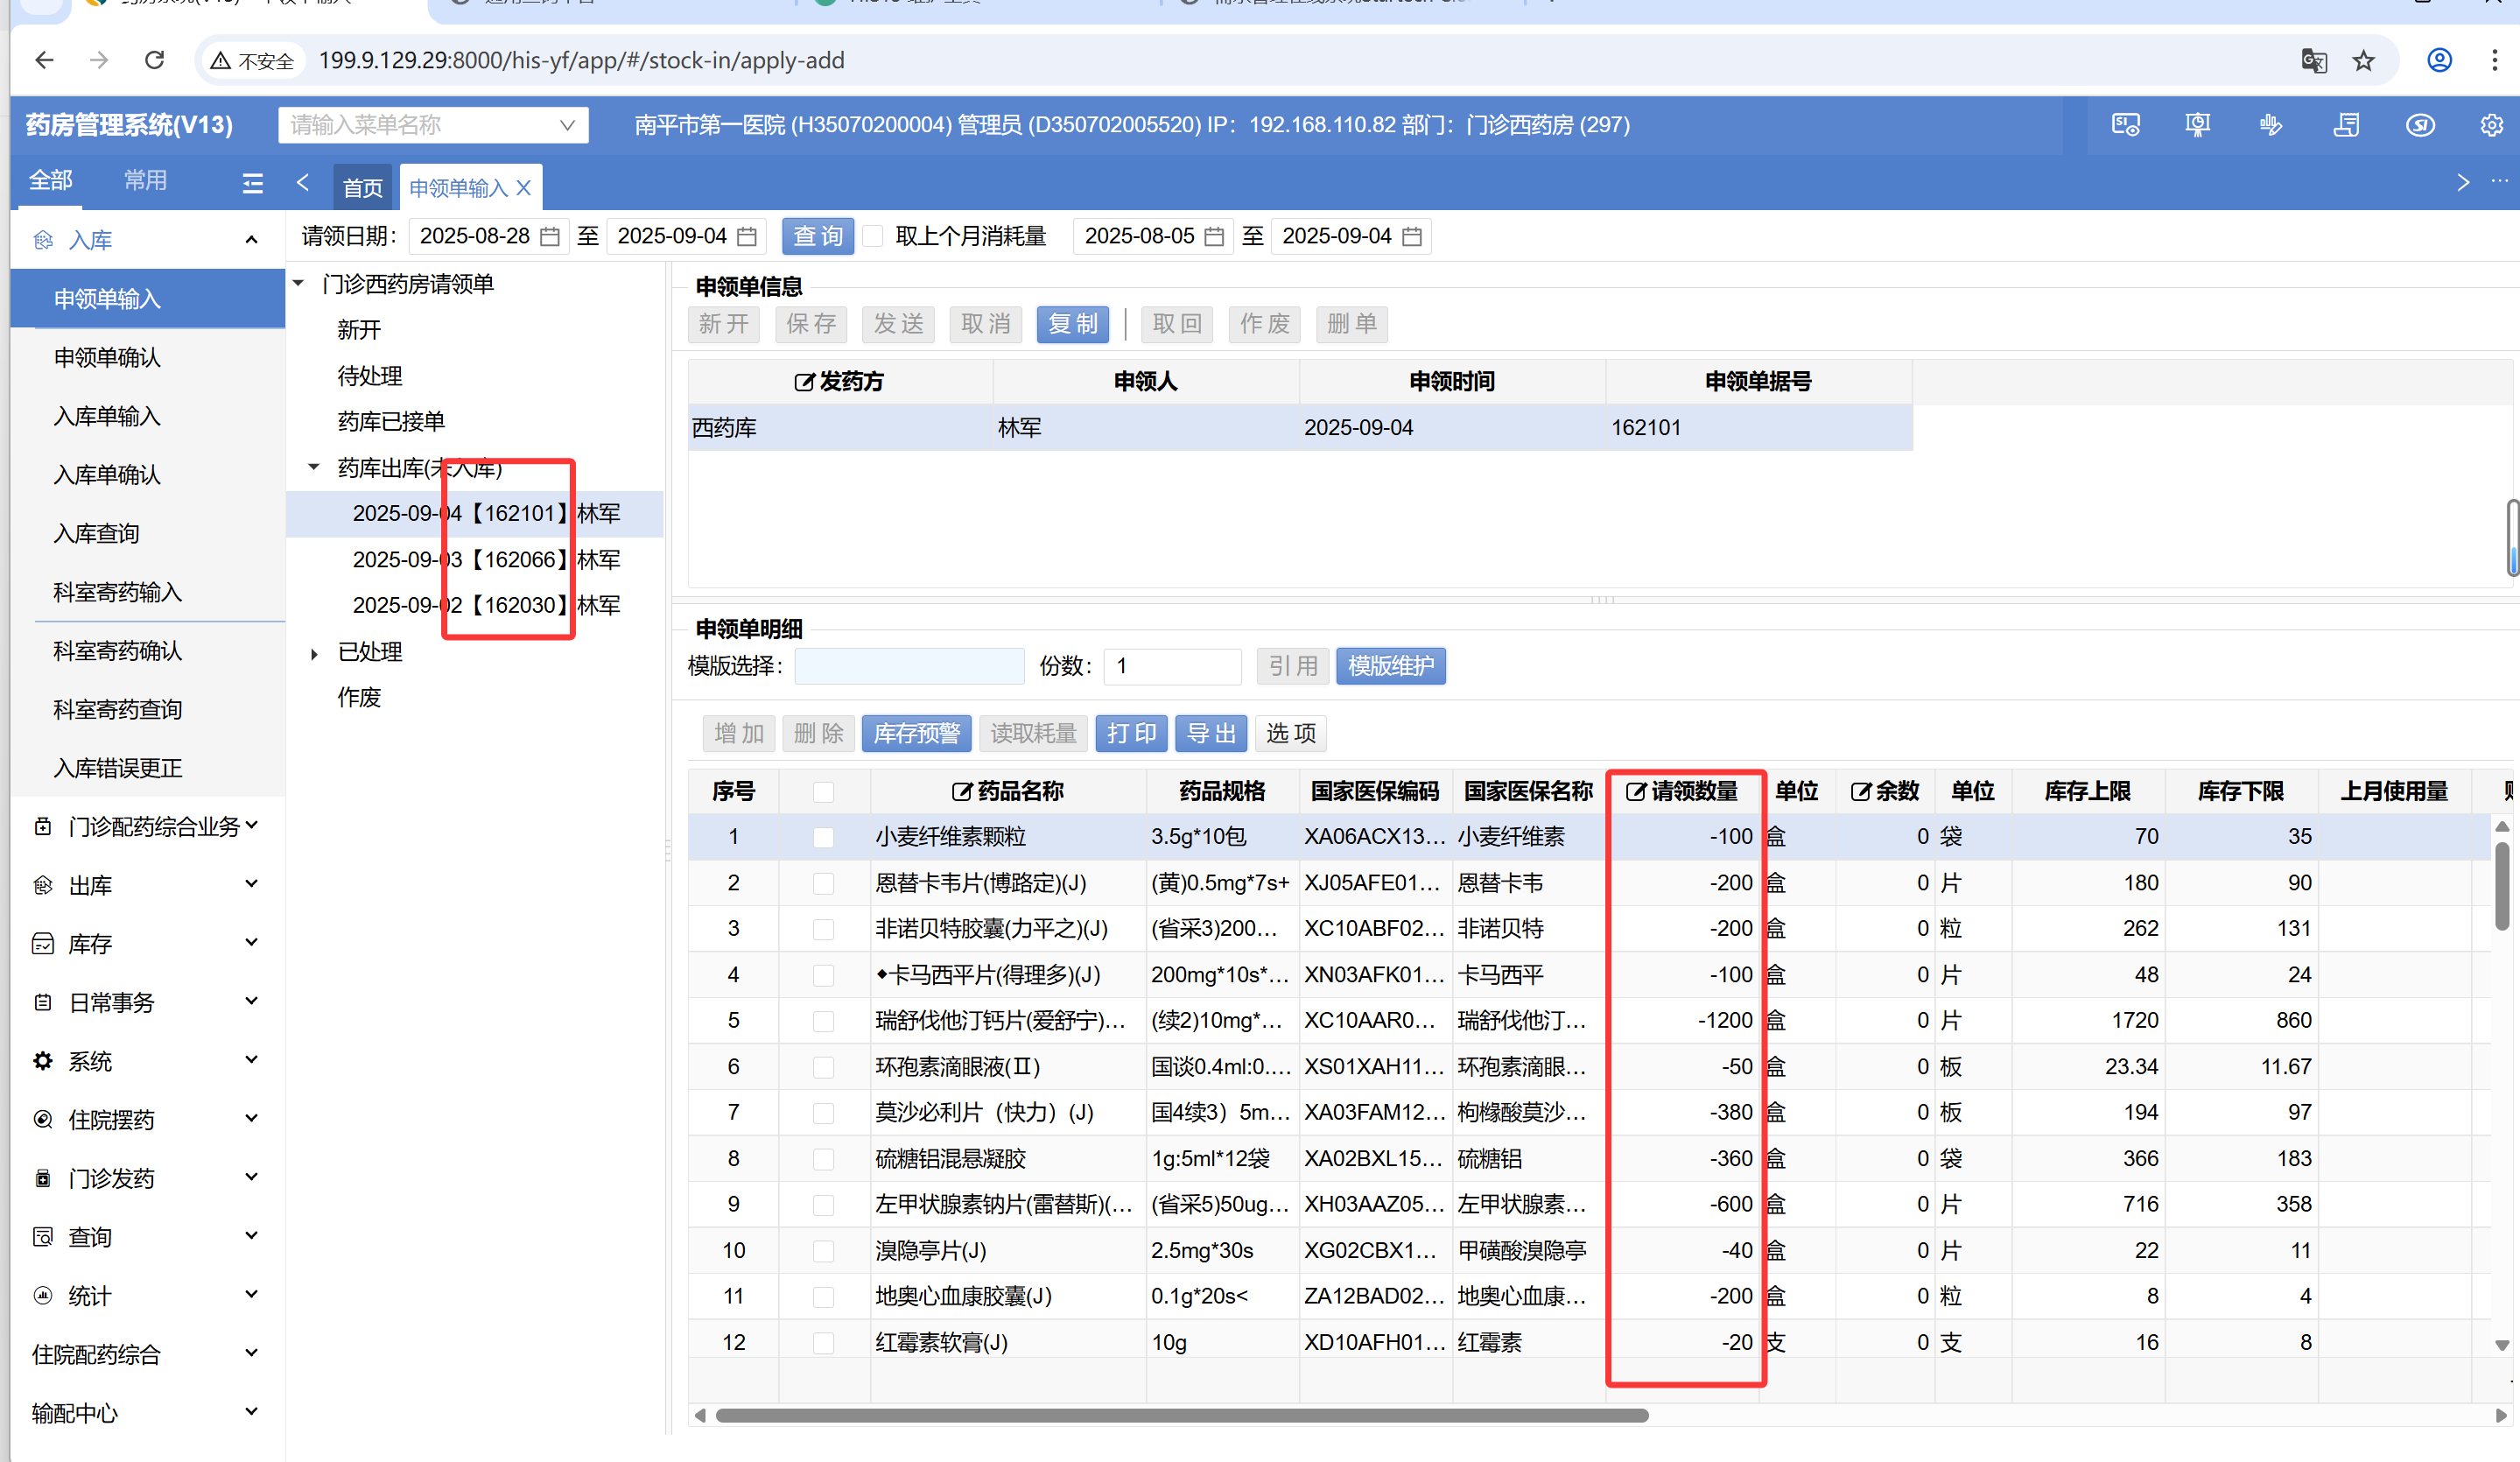Open calendar icon for 2025-08-28 start date
The width and height of the screenshot is (2520, 1462).
click(x=550, y=236)
